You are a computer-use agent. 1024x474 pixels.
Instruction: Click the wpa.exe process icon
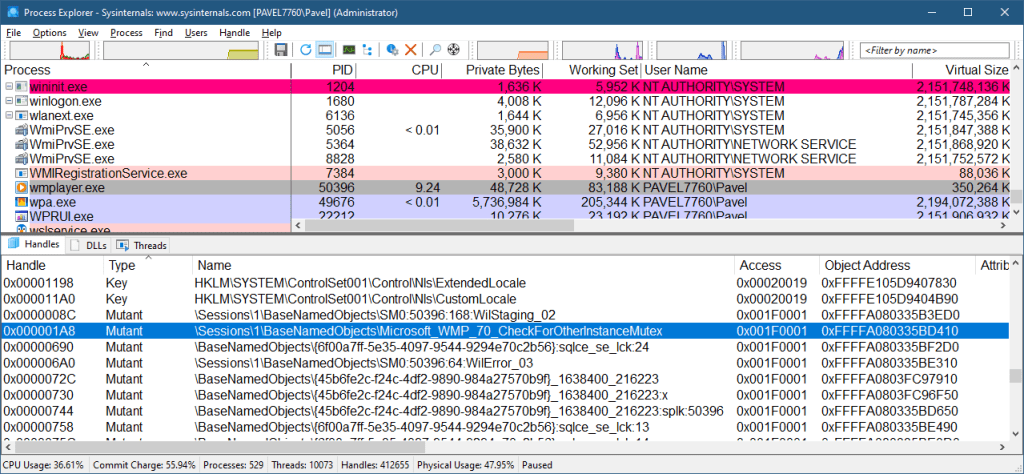coord(21,202)
